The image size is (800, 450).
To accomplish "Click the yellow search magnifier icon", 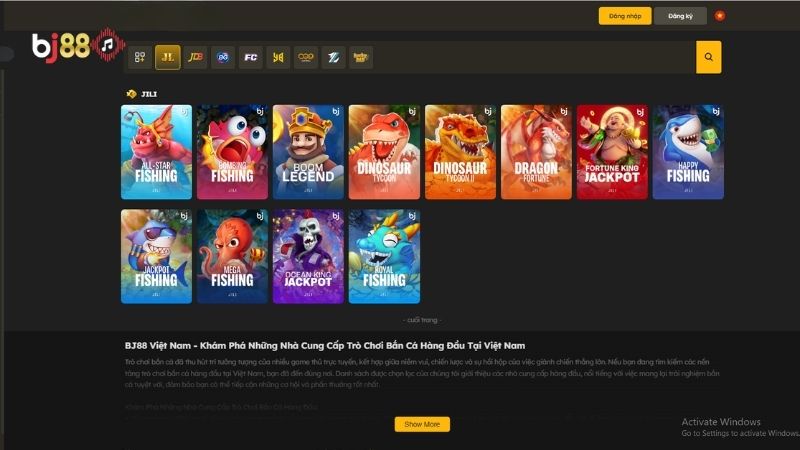I will 709,57.
